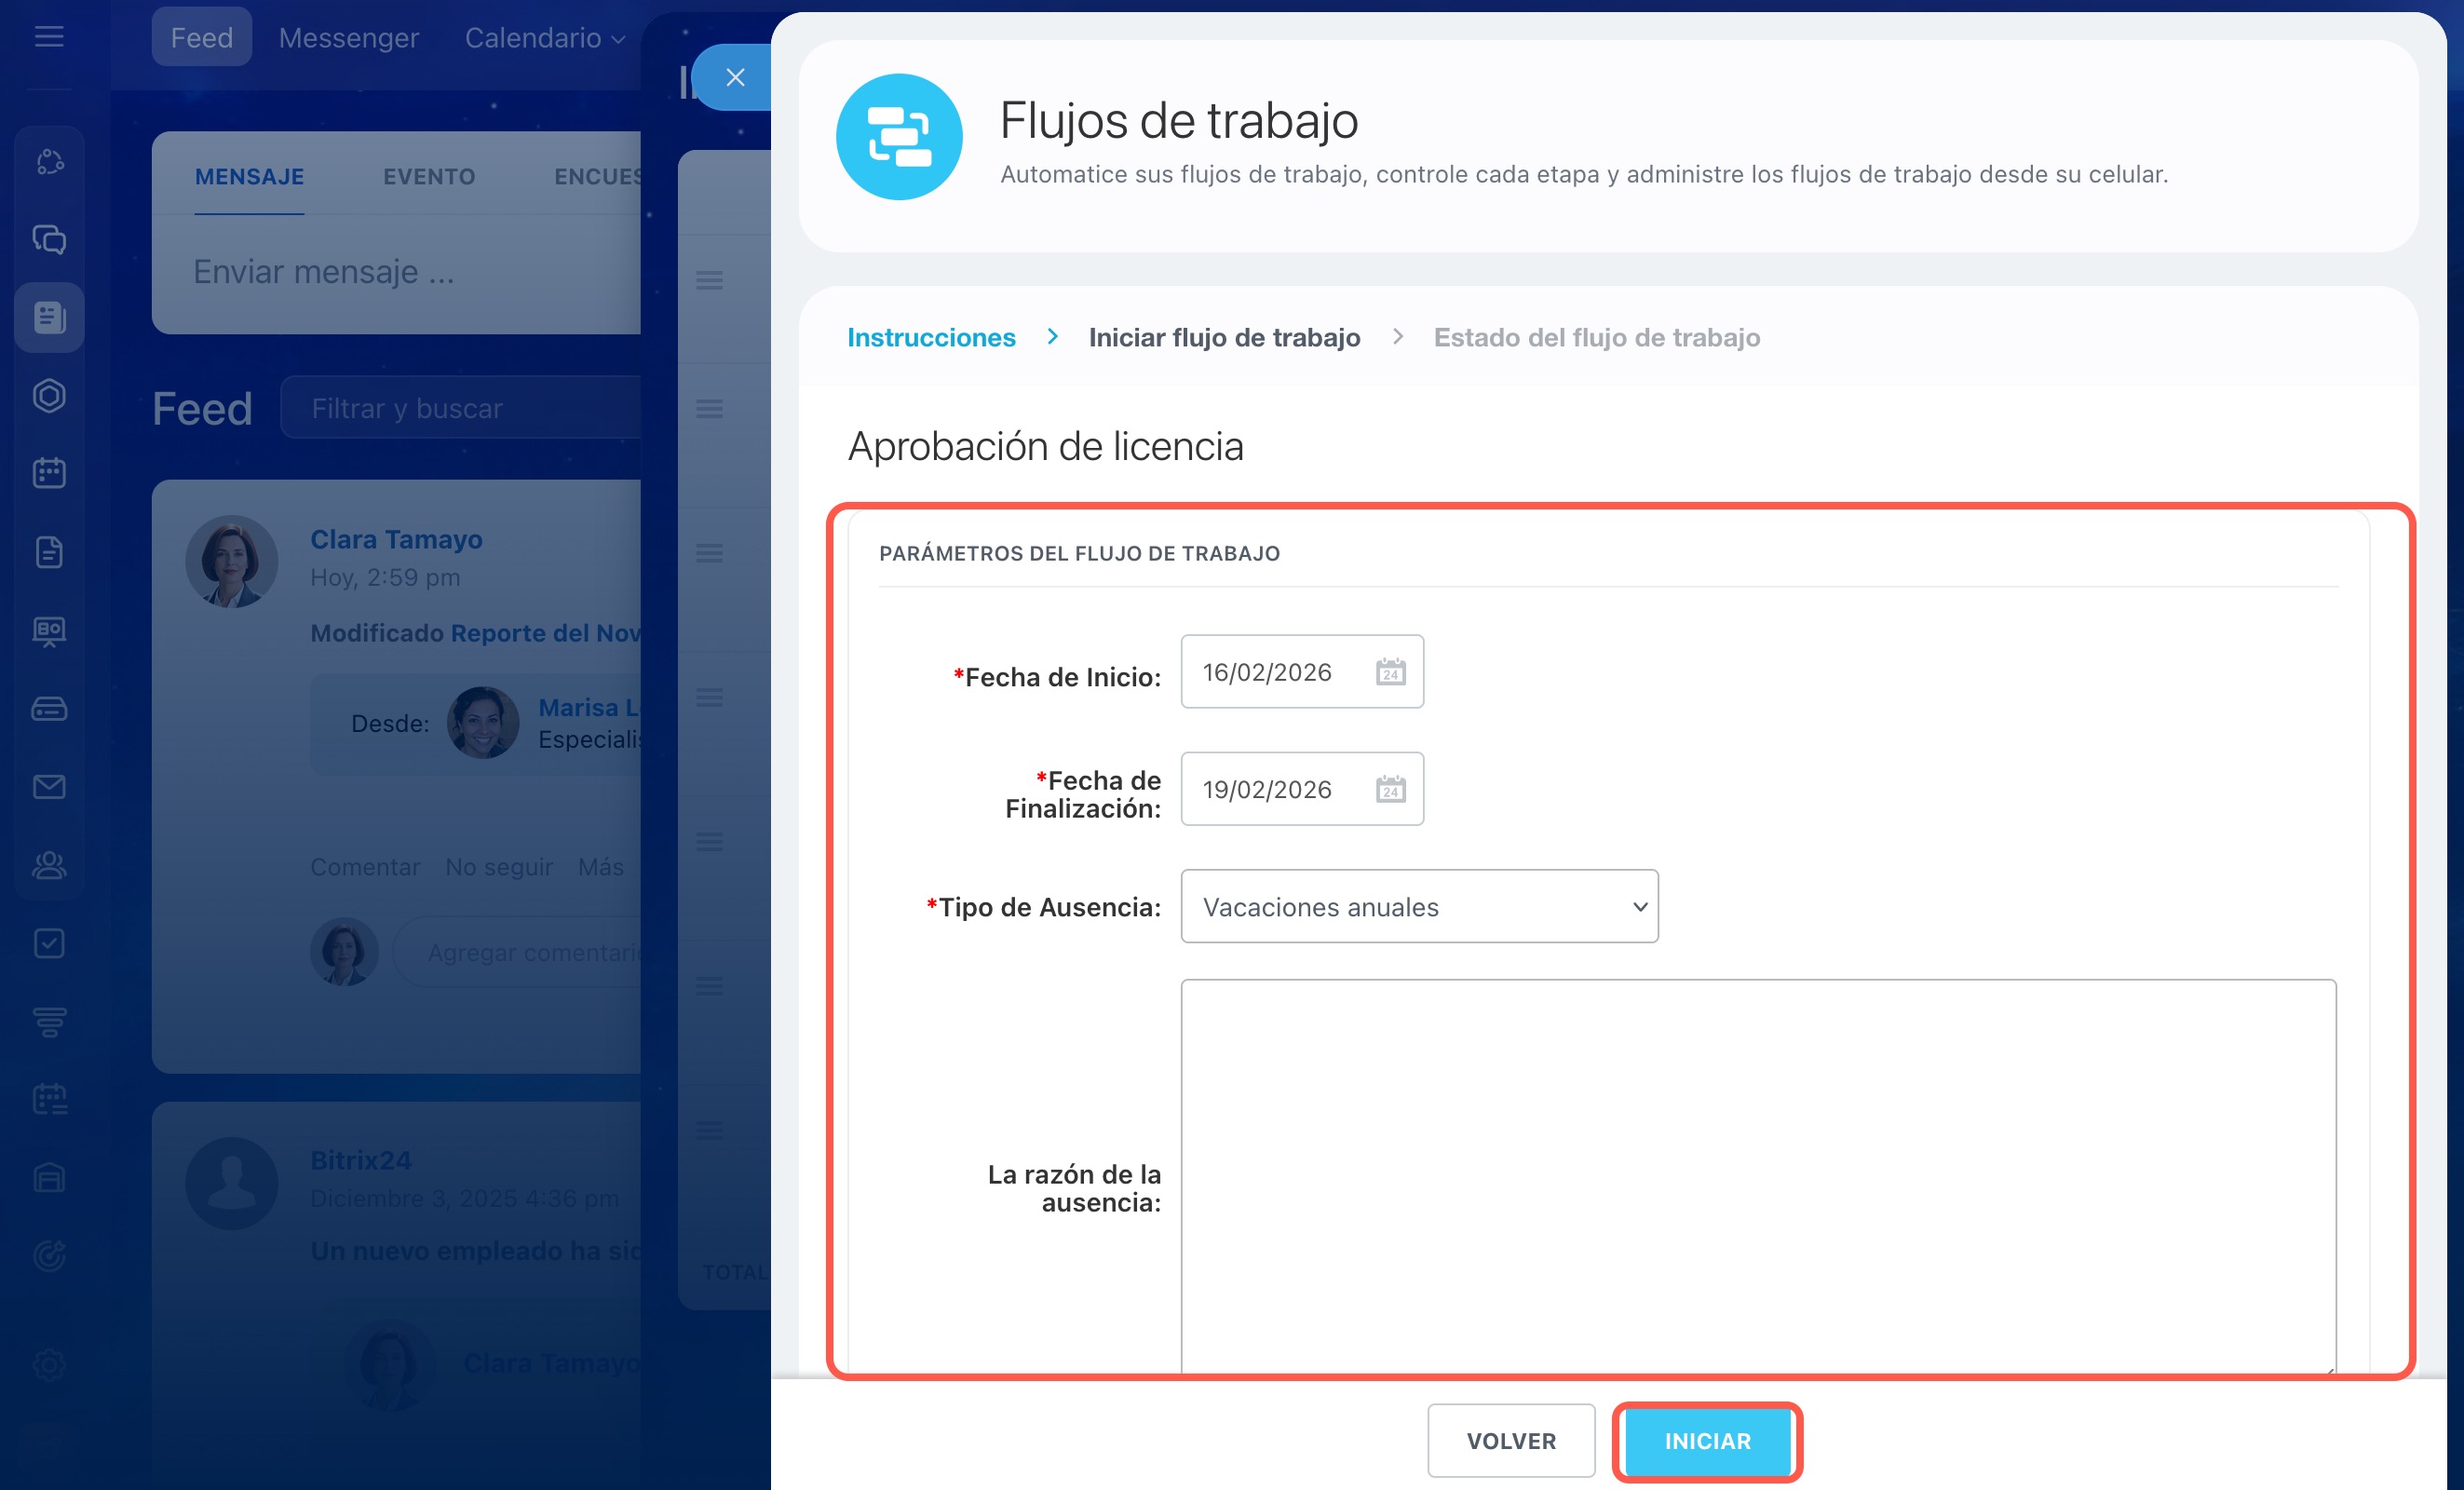
Task: Expand the Calendario menu dropdown
Action: point(545,38)
